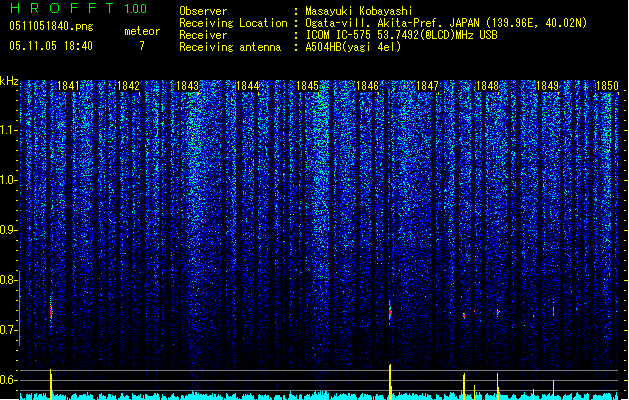
Task: Click the 0.8 kHz frequency label
Action: pyautogui.click(x=9, y=280)
